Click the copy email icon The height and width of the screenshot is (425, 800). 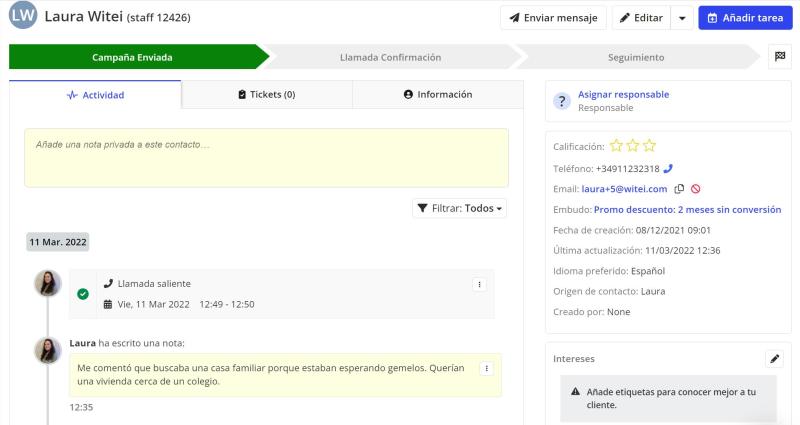click(679, 189)
